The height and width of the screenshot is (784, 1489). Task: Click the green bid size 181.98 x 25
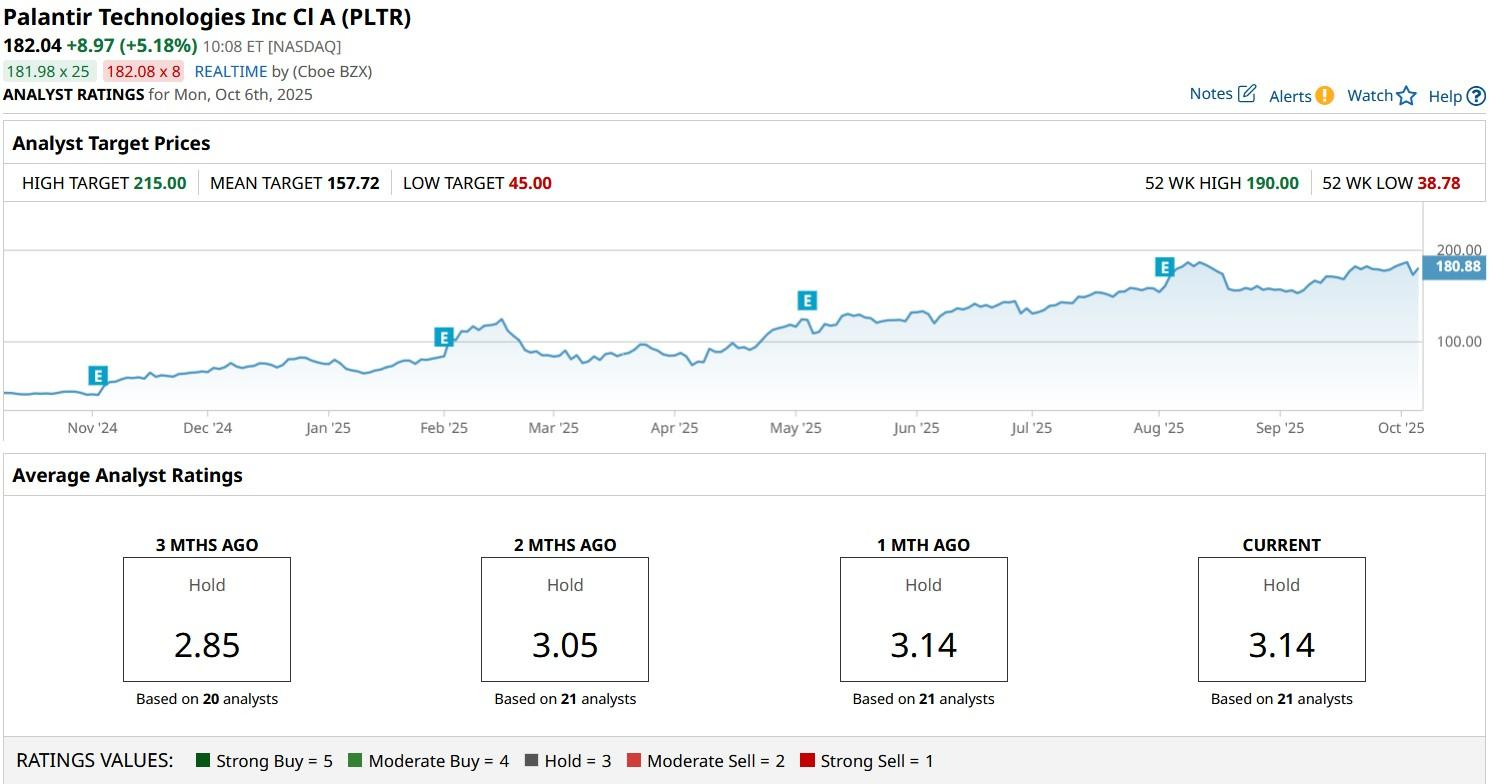[x=48, y=71]
